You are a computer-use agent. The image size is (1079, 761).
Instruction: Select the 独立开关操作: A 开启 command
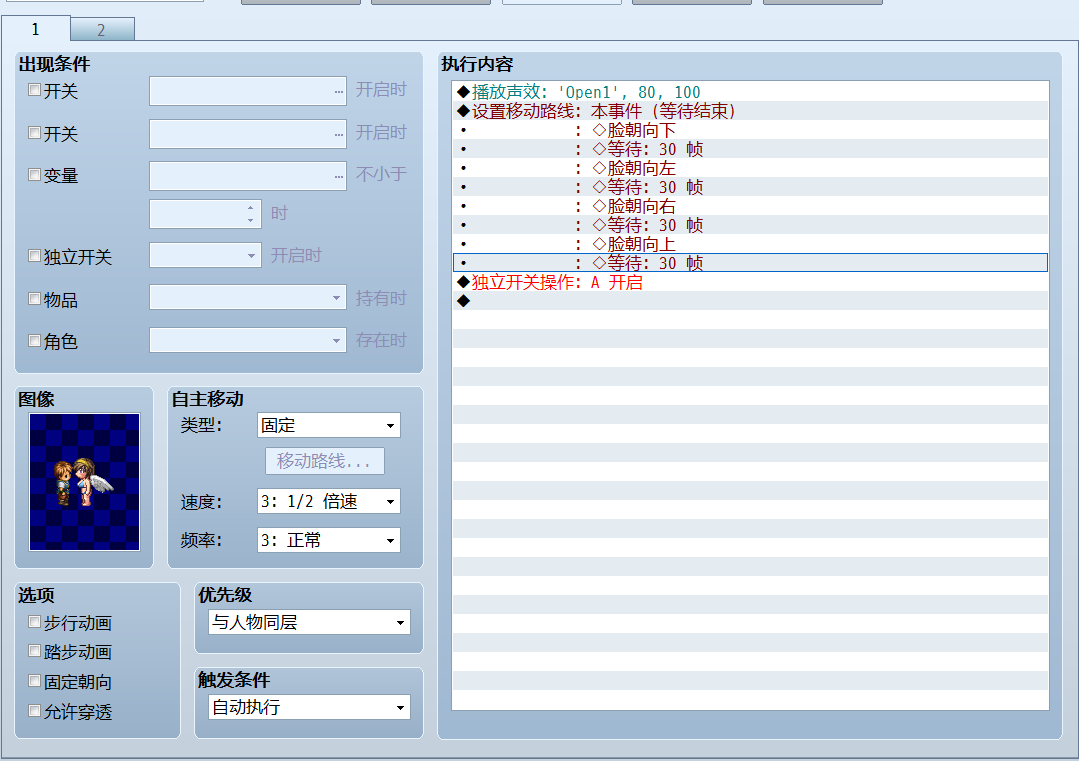point(750,282)
